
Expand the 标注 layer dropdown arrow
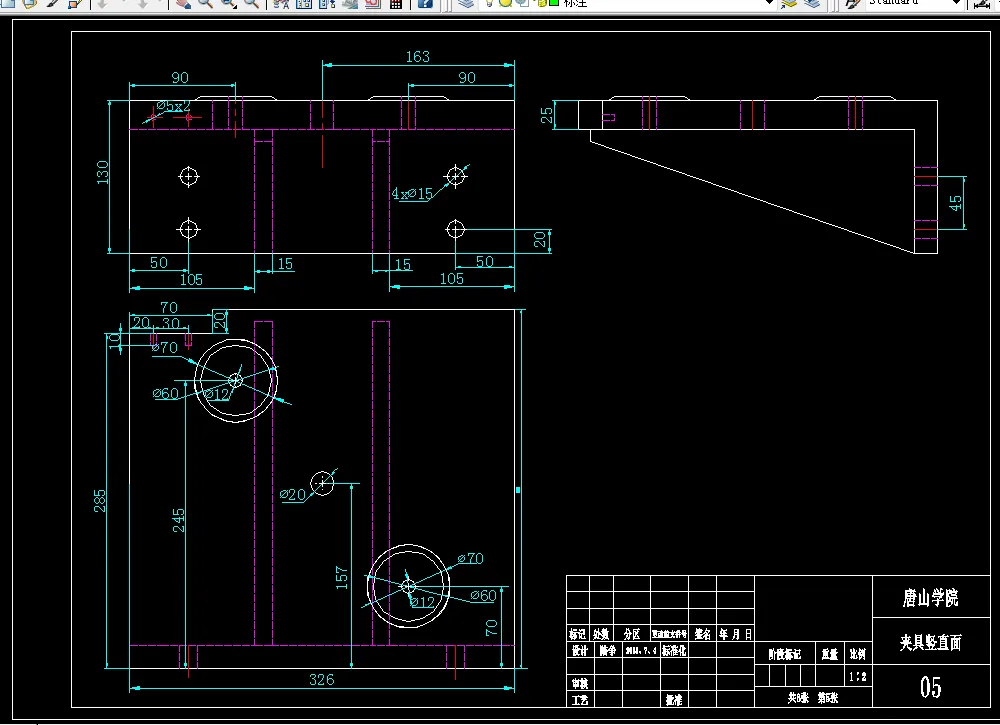click(x=769, y=3)
